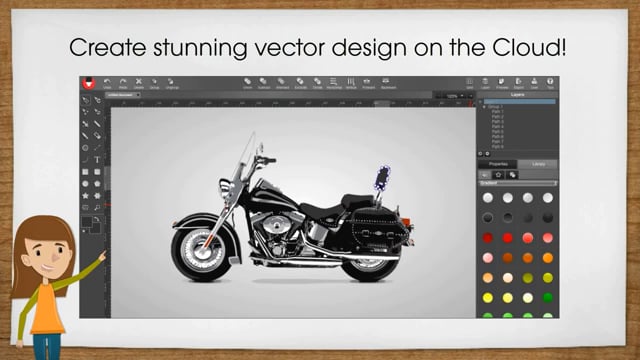The width and height of the screenshot is (640, 360).
Task: Select the Eraser tool in left toolbox
Action: (x=97, y=136)
